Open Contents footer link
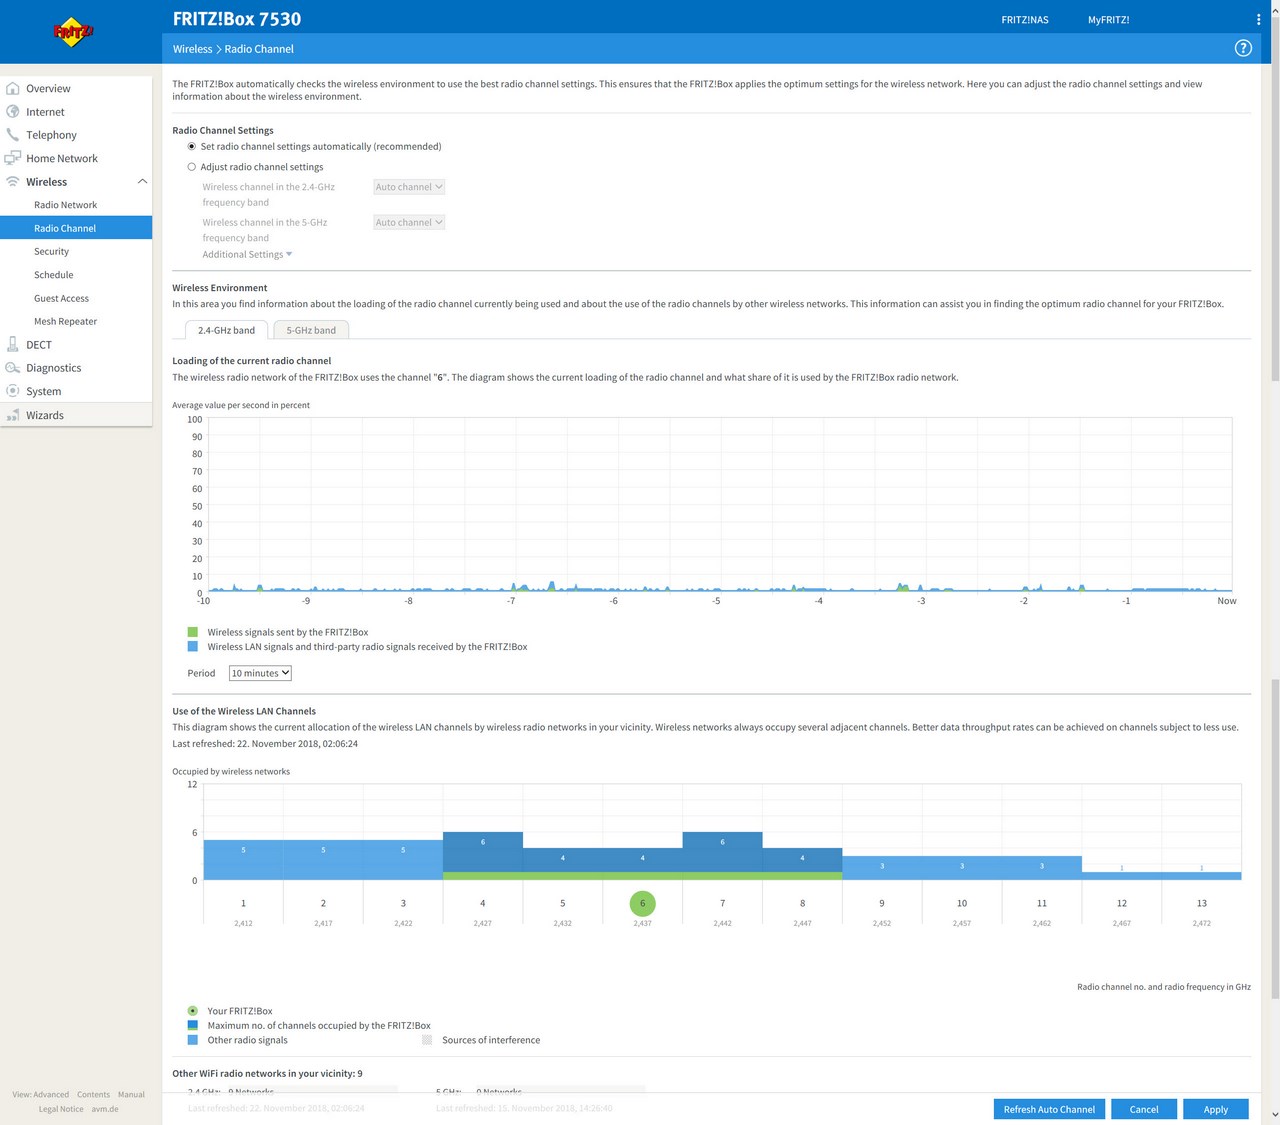 [93, 1094]
